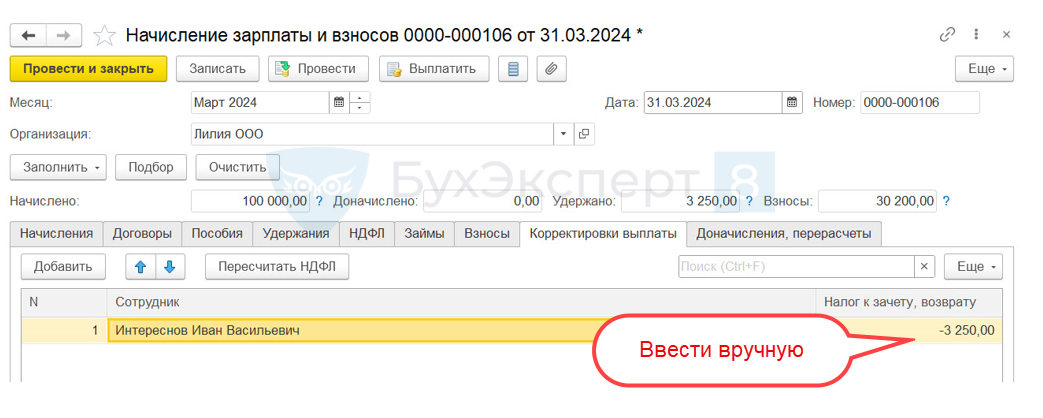Viewport: 1043px width, 418px height.
Task: Change month using the stepper arrows
Action: point(359,103)
